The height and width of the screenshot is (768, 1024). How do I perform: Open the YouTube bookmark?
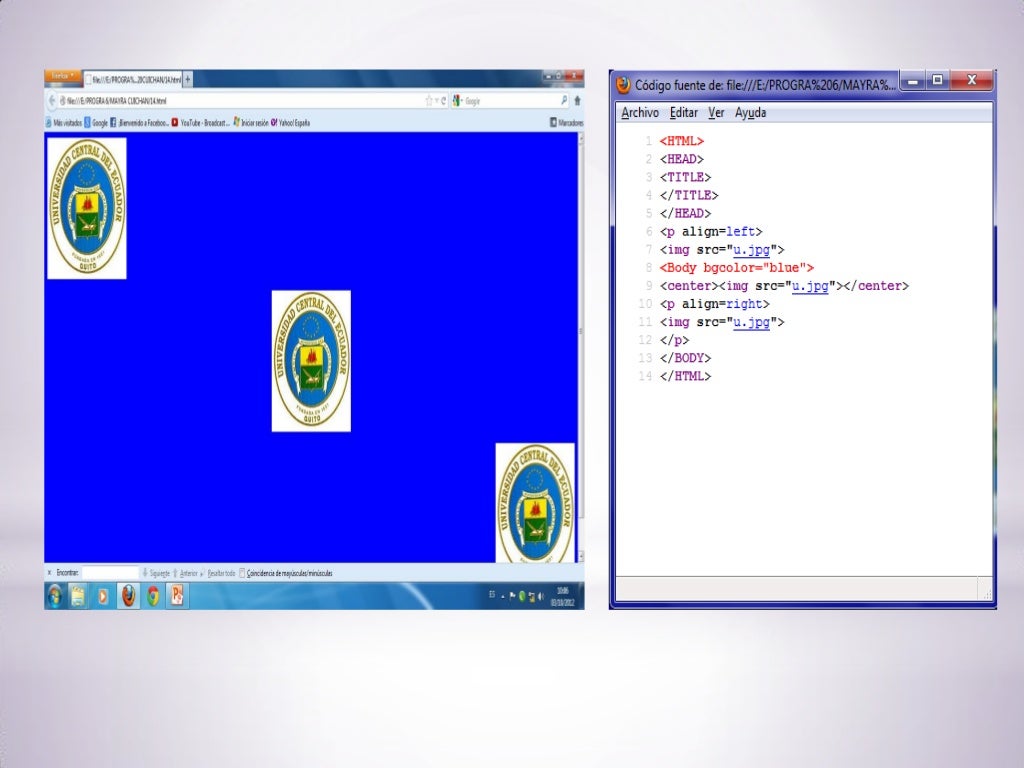pos(200,122)
